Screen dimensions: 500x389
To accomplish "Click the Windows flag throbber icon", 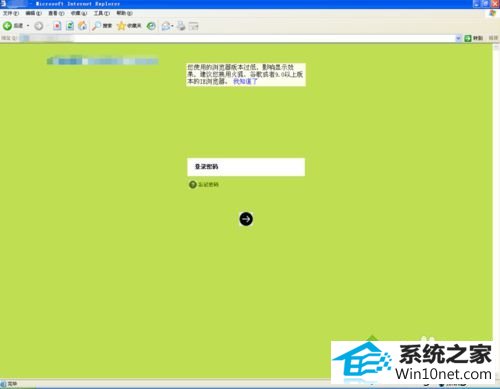I will [x=492, y=13].
